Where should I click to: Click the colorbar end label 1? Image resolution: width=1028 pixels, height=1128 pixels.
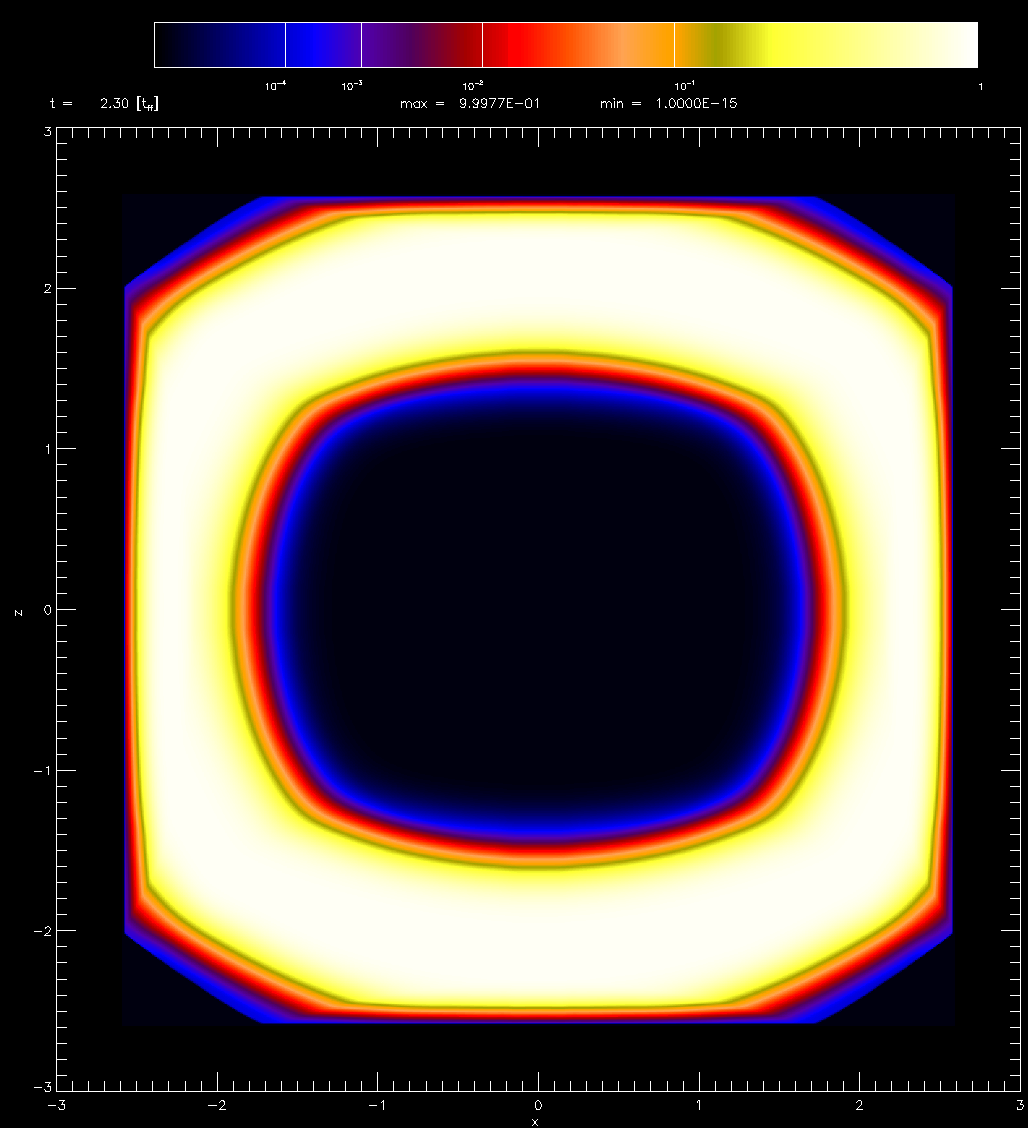click(980, 87)
